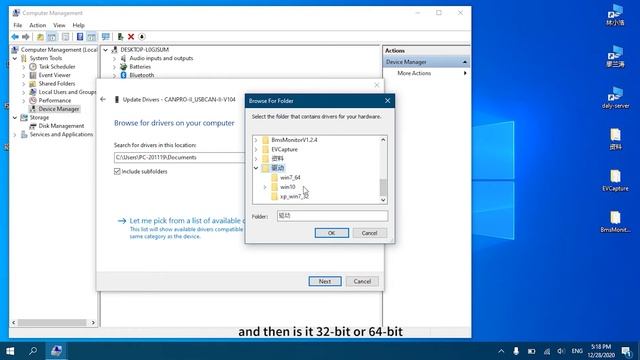
Task: Collapse the Device Manager header in Actions pane
Action: pyautogui.click(x=464, y=62)
